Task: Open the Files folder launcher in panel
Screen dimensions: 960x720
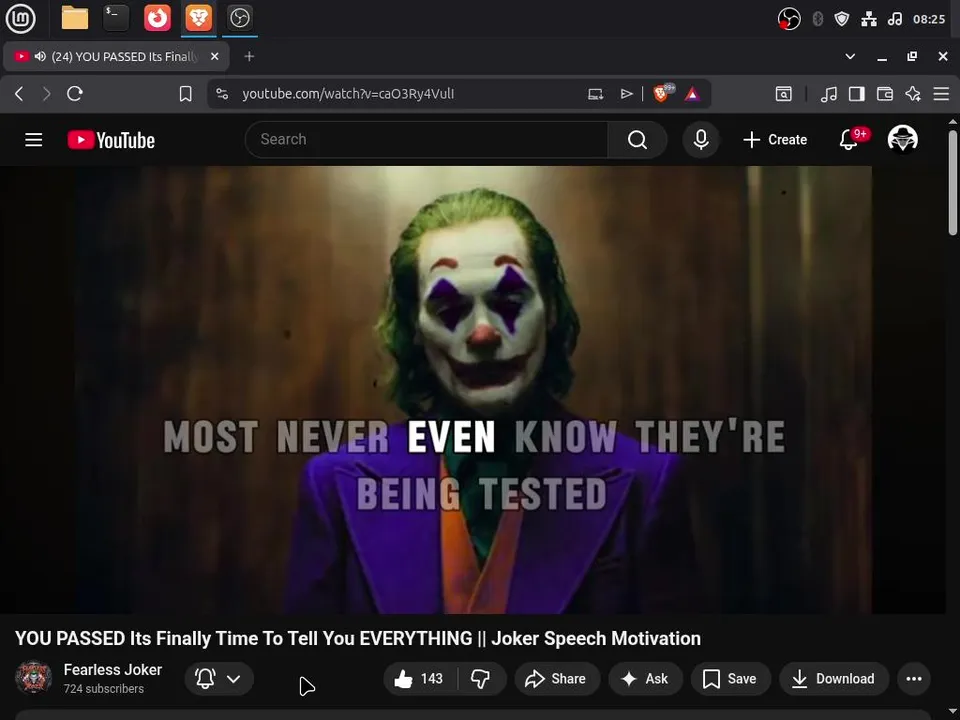Action: 75,18
